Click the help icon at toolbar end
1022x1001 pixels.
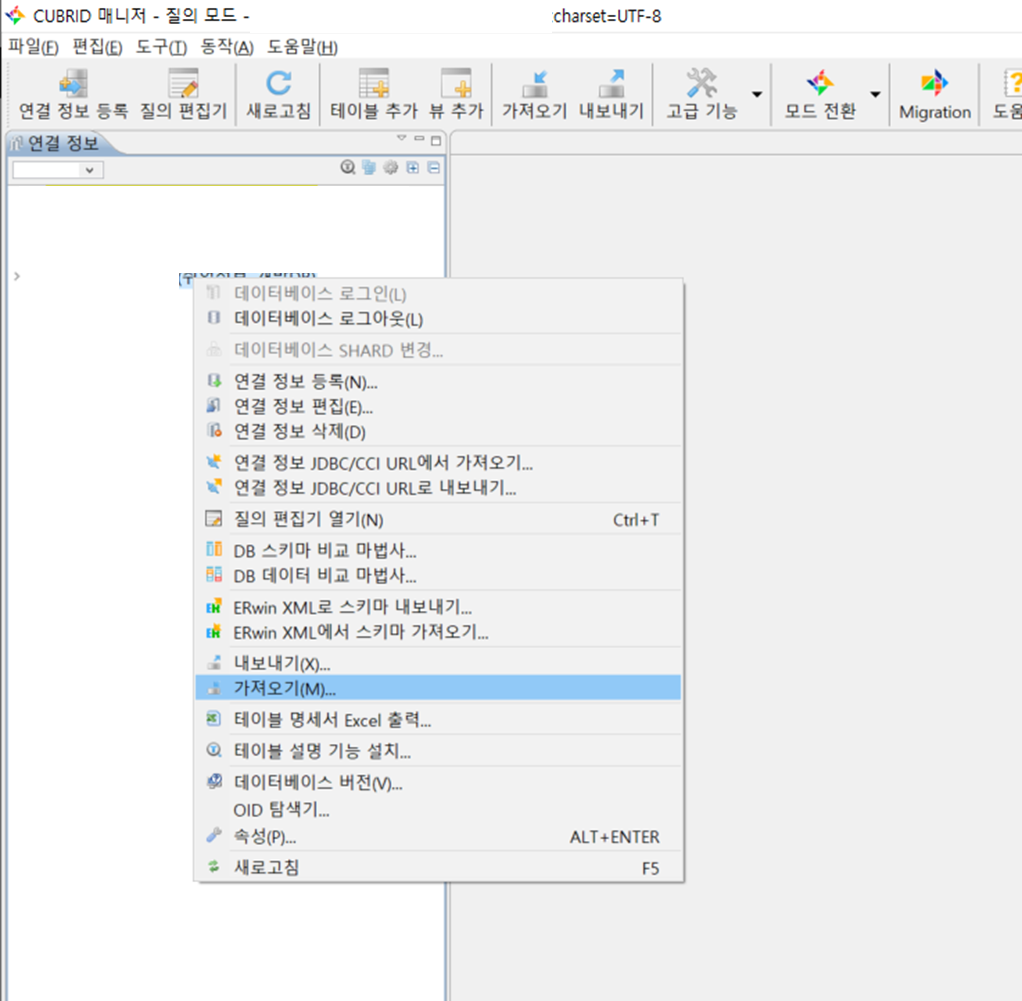tap(1013, 84)
